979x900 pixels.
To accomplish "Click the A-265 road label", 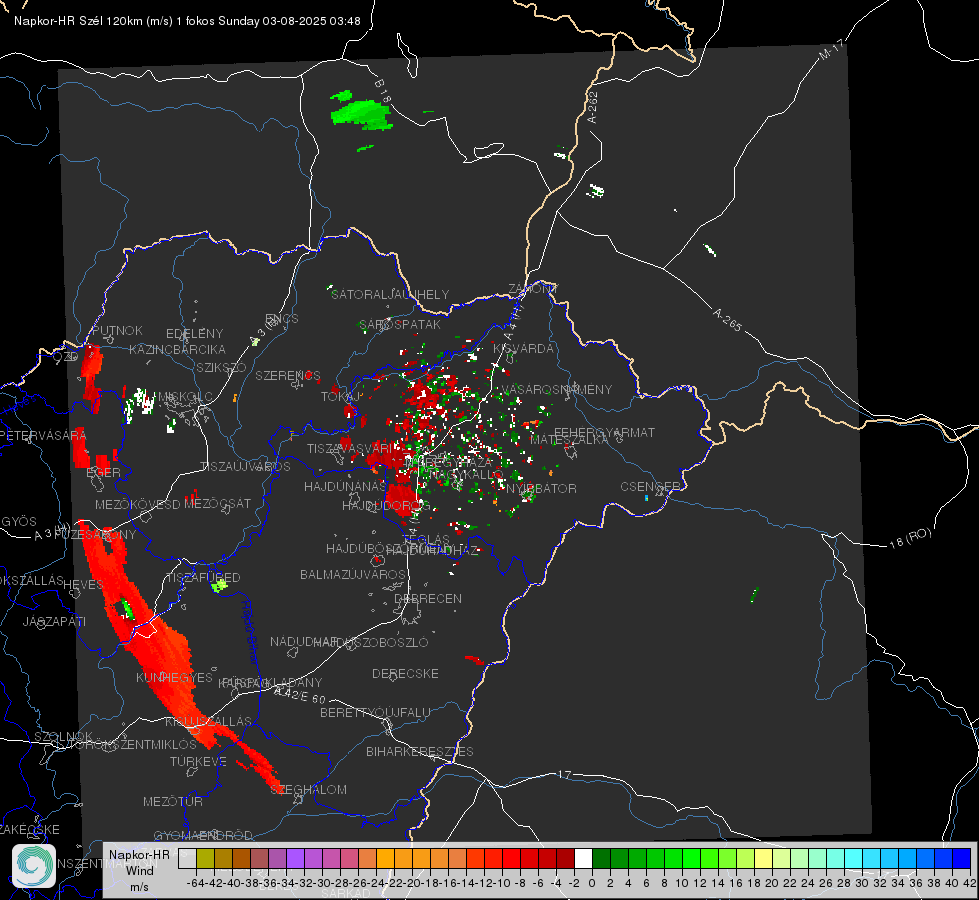I will click(727, 320).
